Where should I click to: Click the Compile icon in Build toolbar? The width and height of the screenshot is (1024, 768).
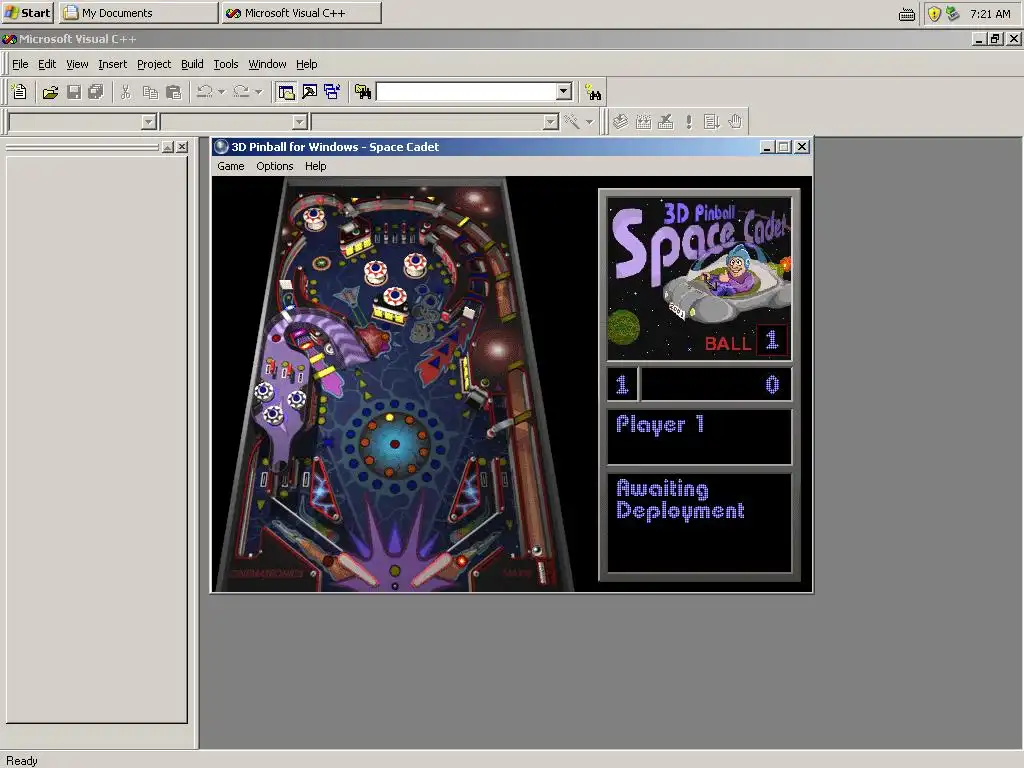click(x=620, y=121)
